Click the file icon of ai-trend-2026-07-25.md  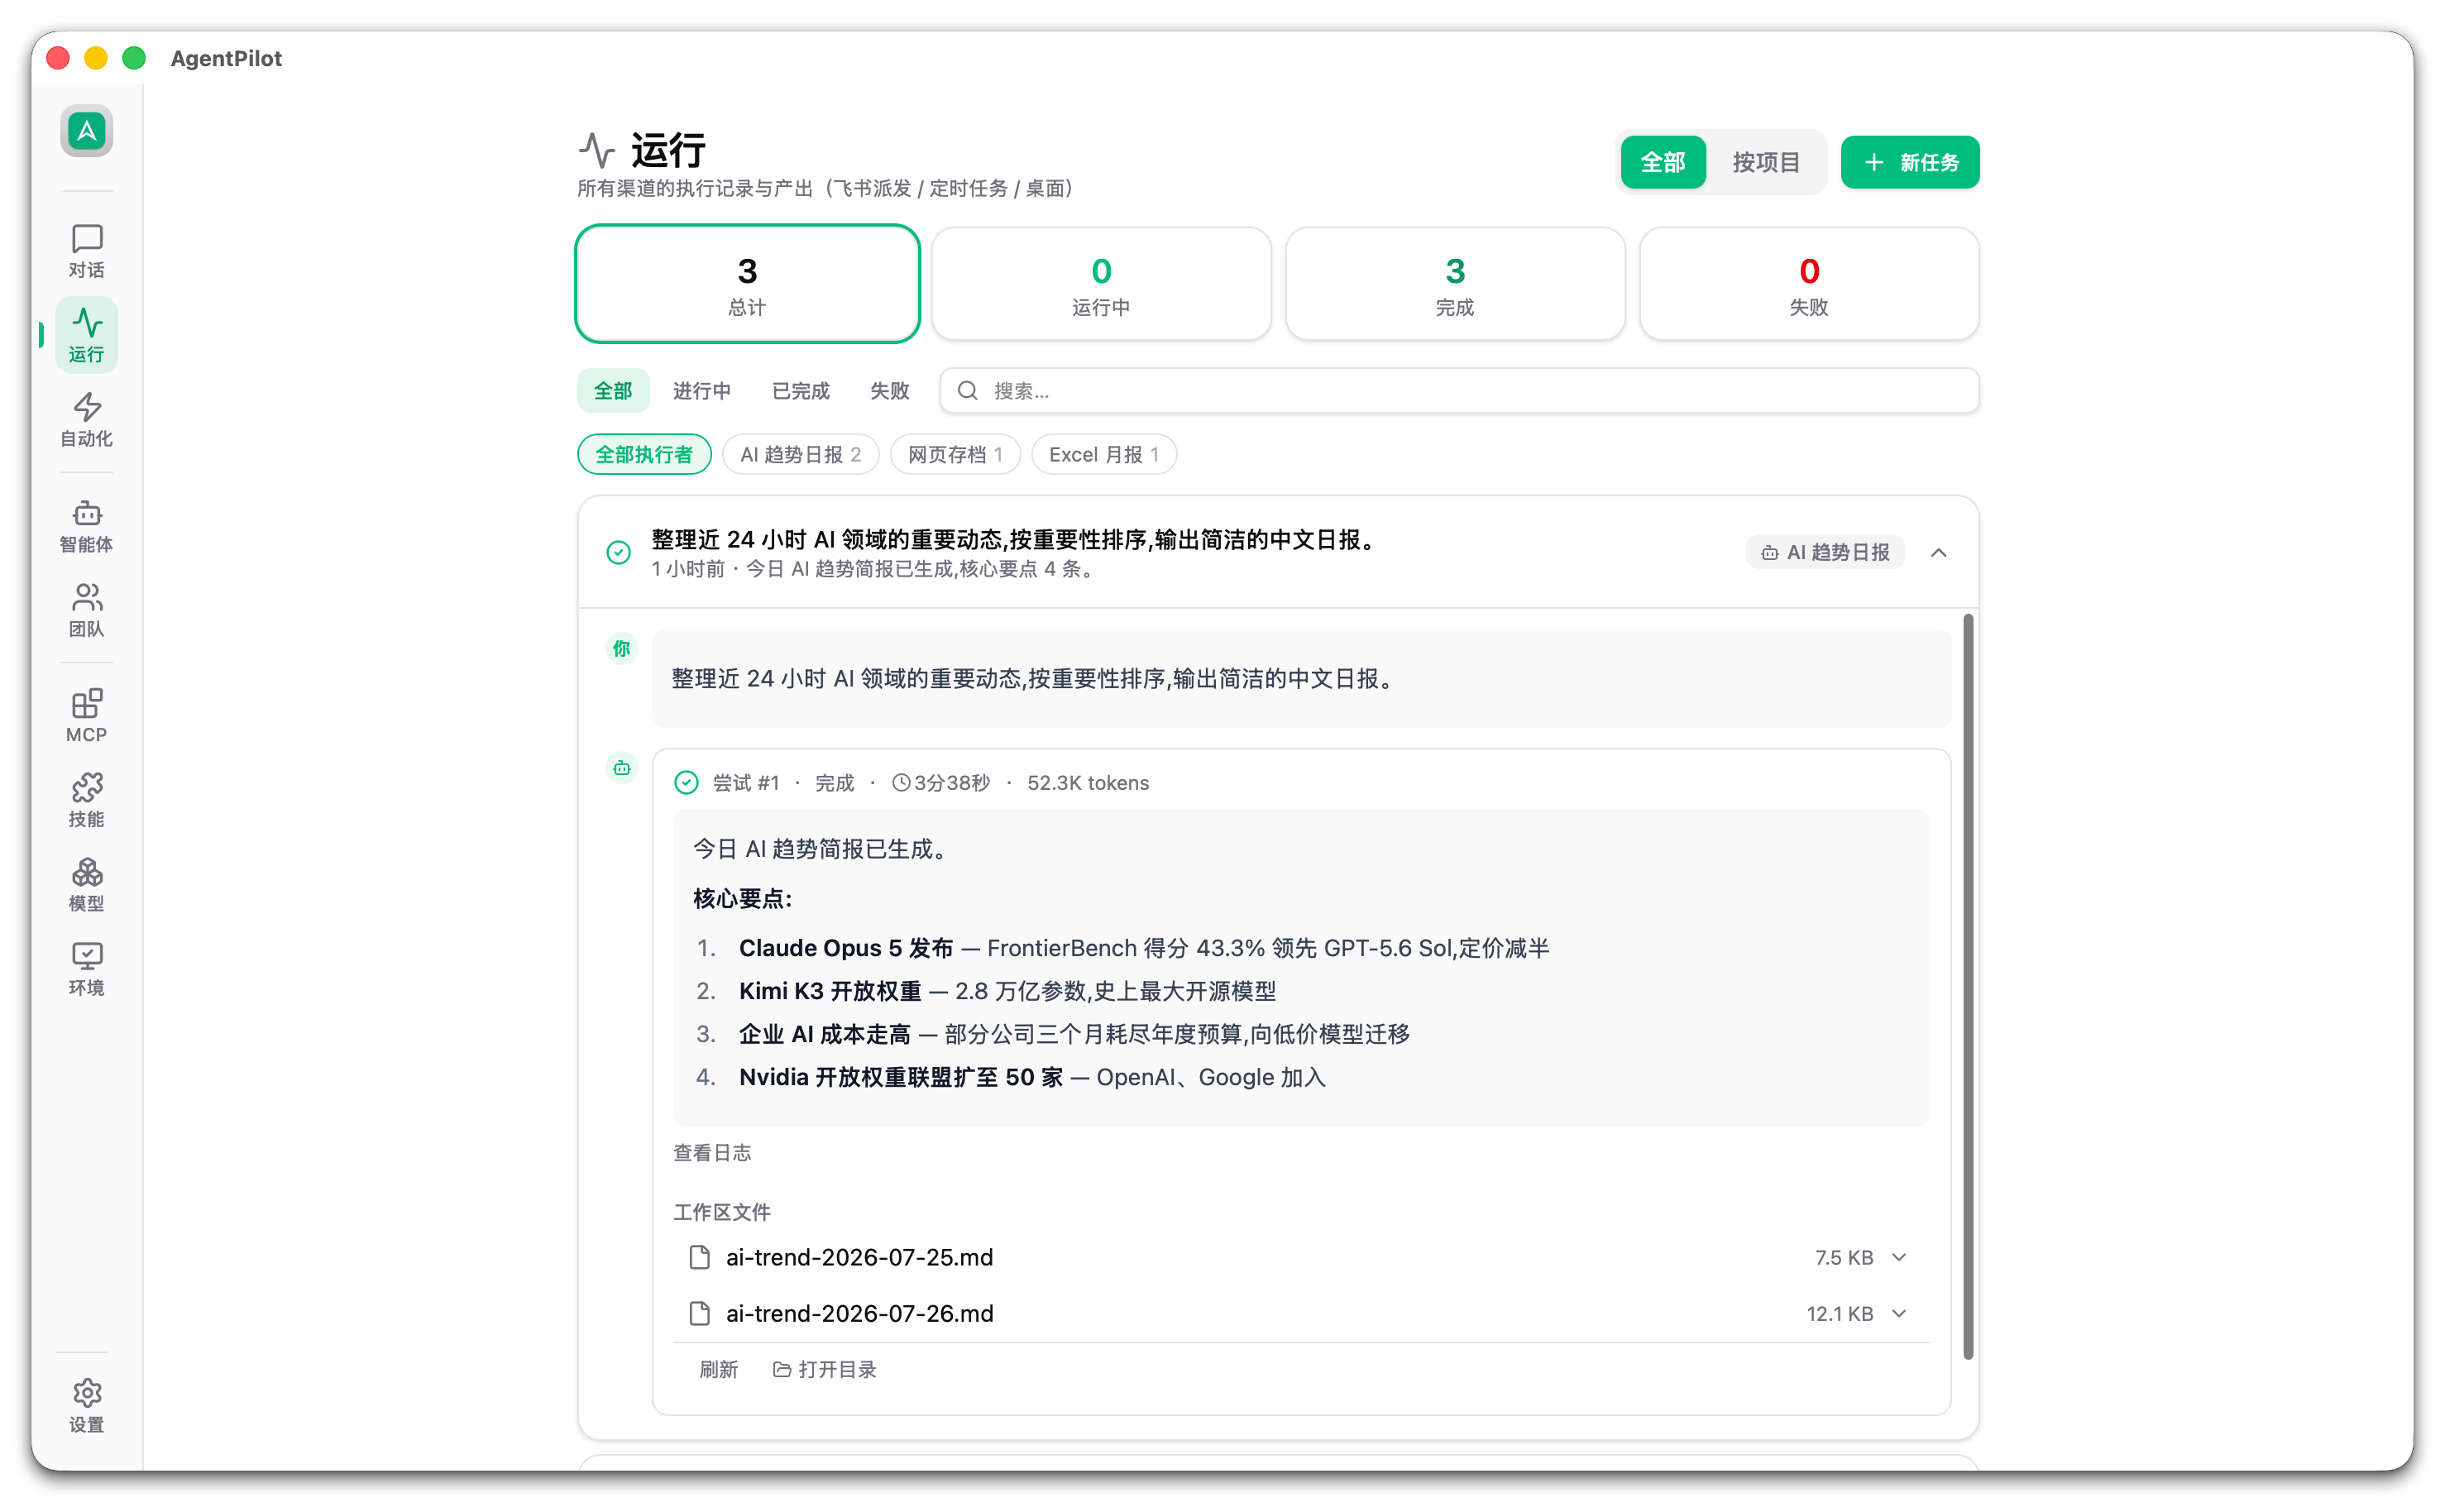click(x=700, y=1257)
